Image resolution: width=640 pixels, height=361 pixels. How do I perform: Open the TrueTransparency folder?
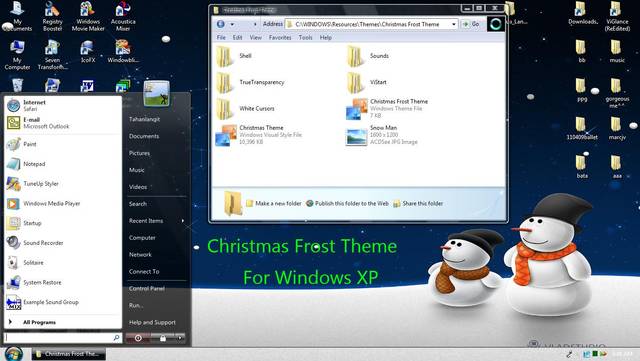250,82
